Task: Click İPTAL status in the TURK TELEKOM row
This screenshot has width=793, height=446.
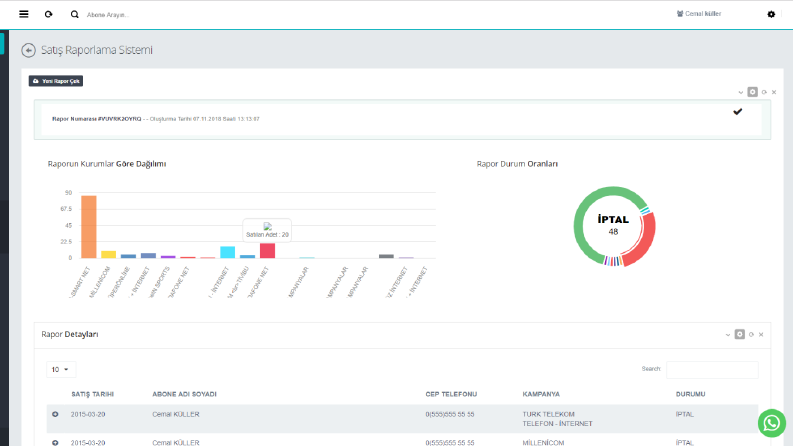Action: 685,414
